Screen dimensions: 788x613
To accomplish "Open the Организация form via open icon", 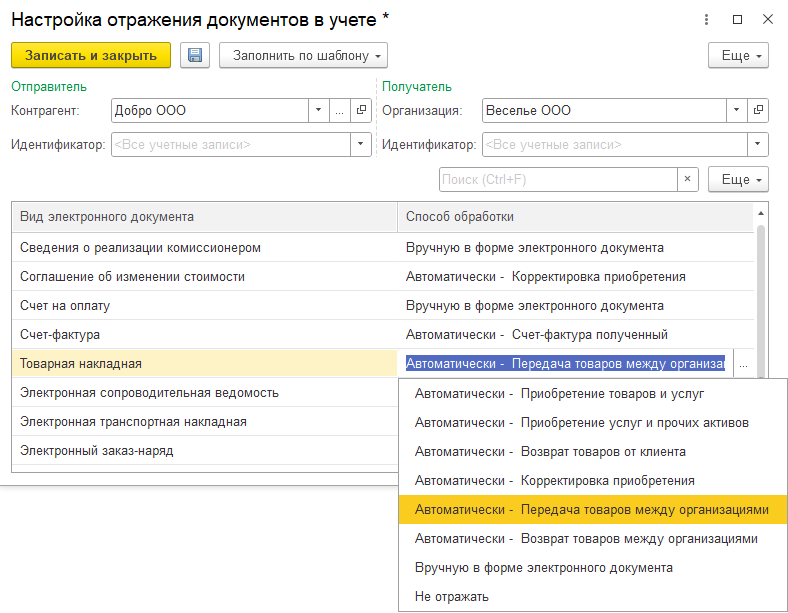I will pos(759,111).
